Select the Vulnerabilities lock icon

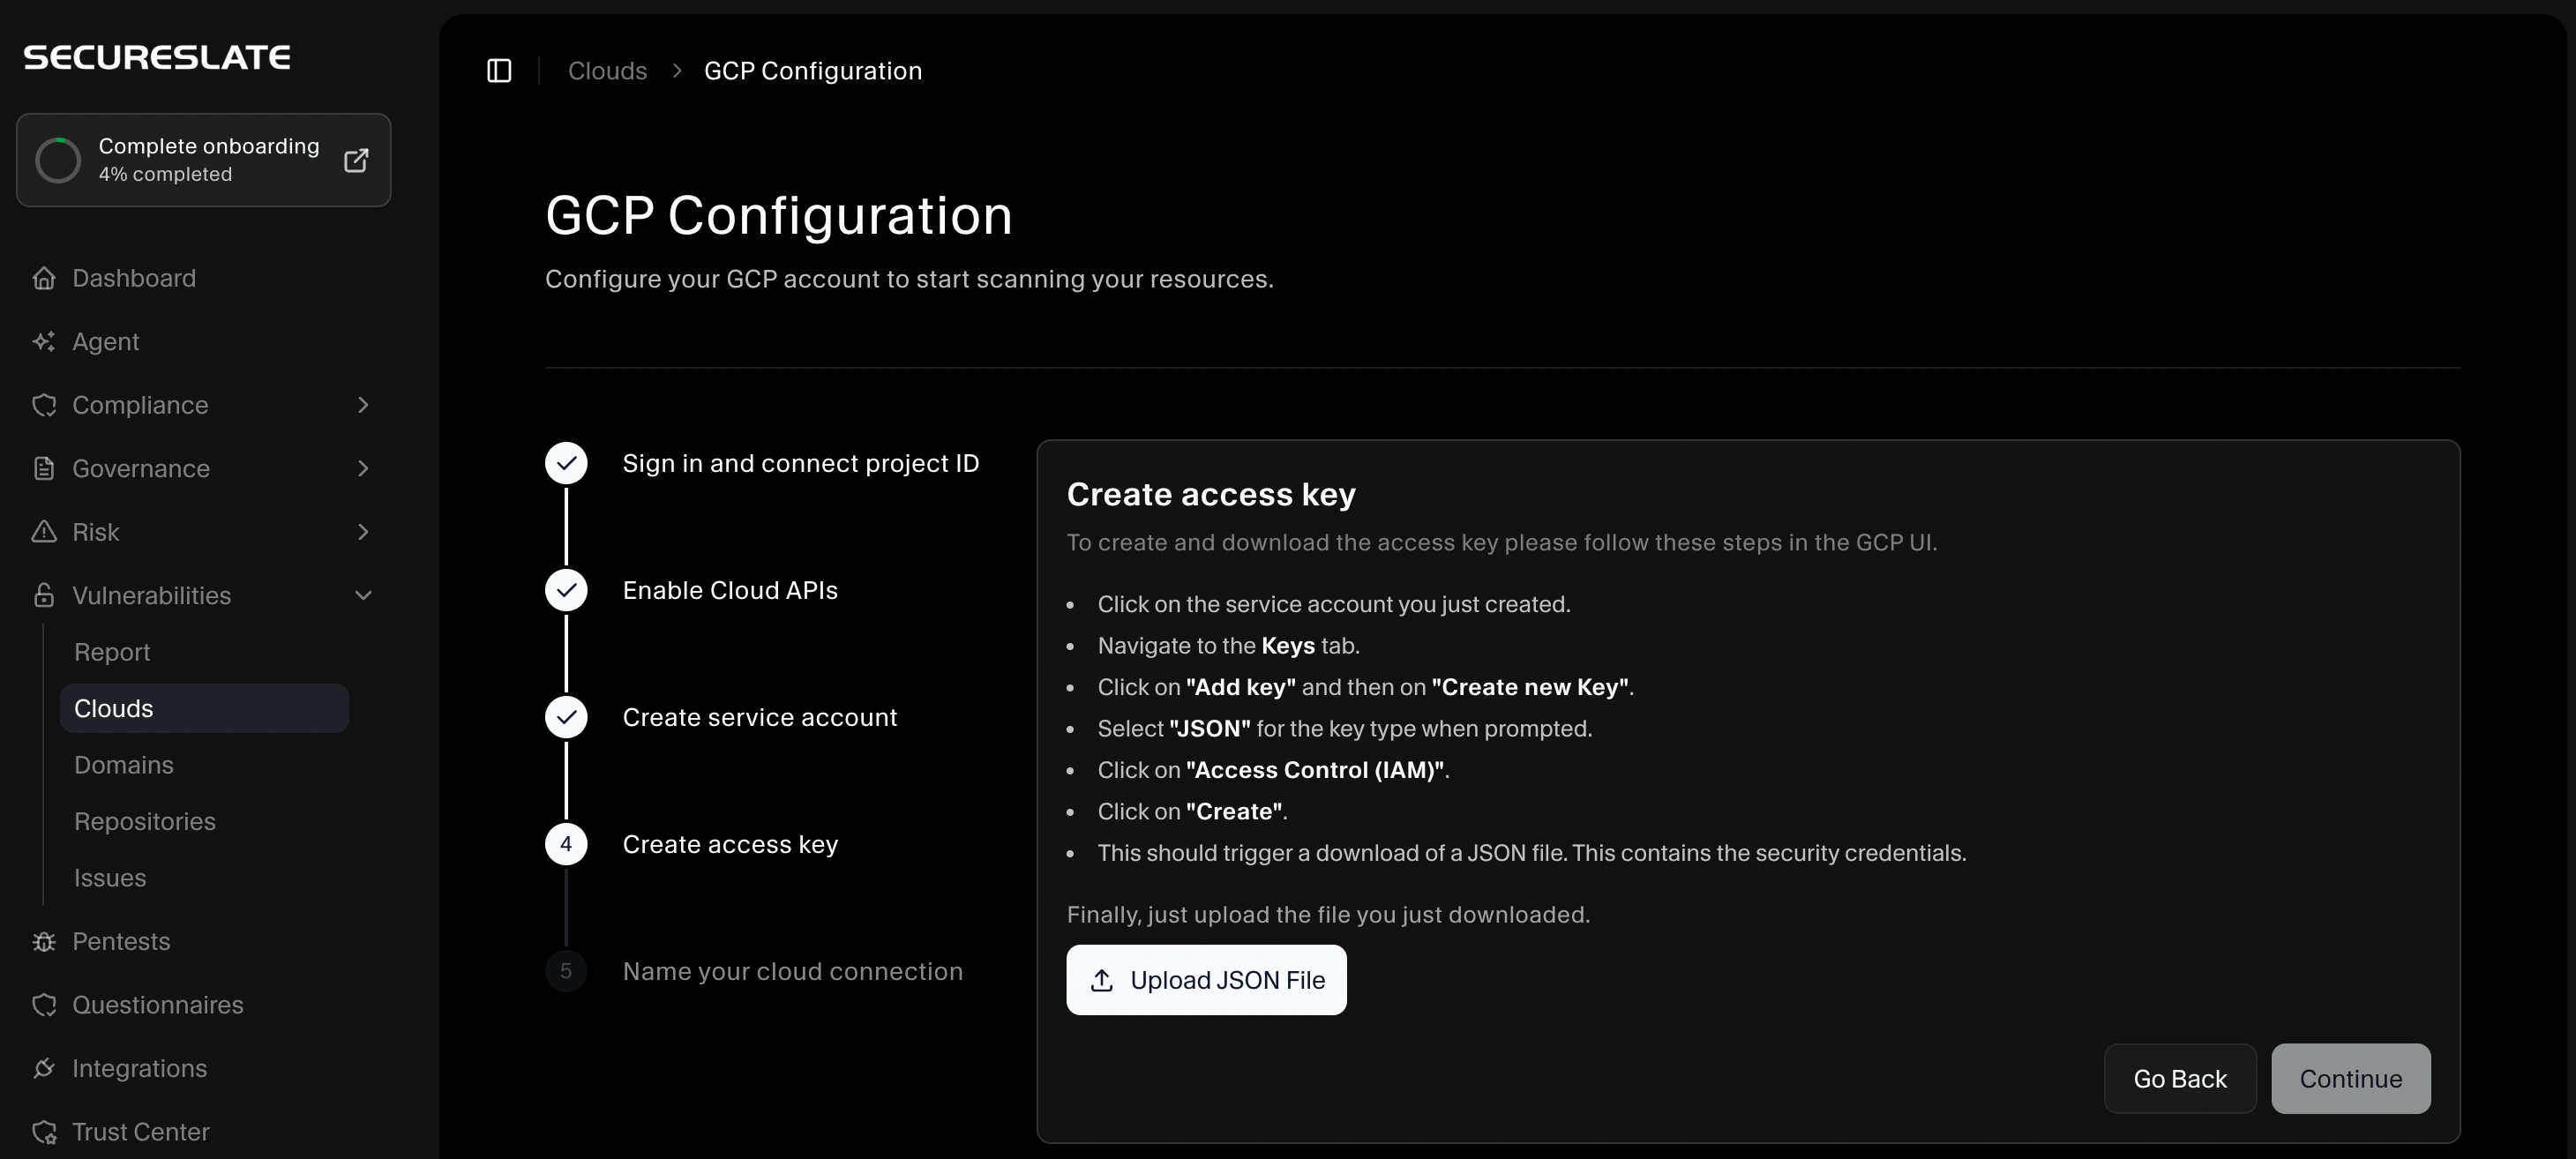(x=44, y=595)
